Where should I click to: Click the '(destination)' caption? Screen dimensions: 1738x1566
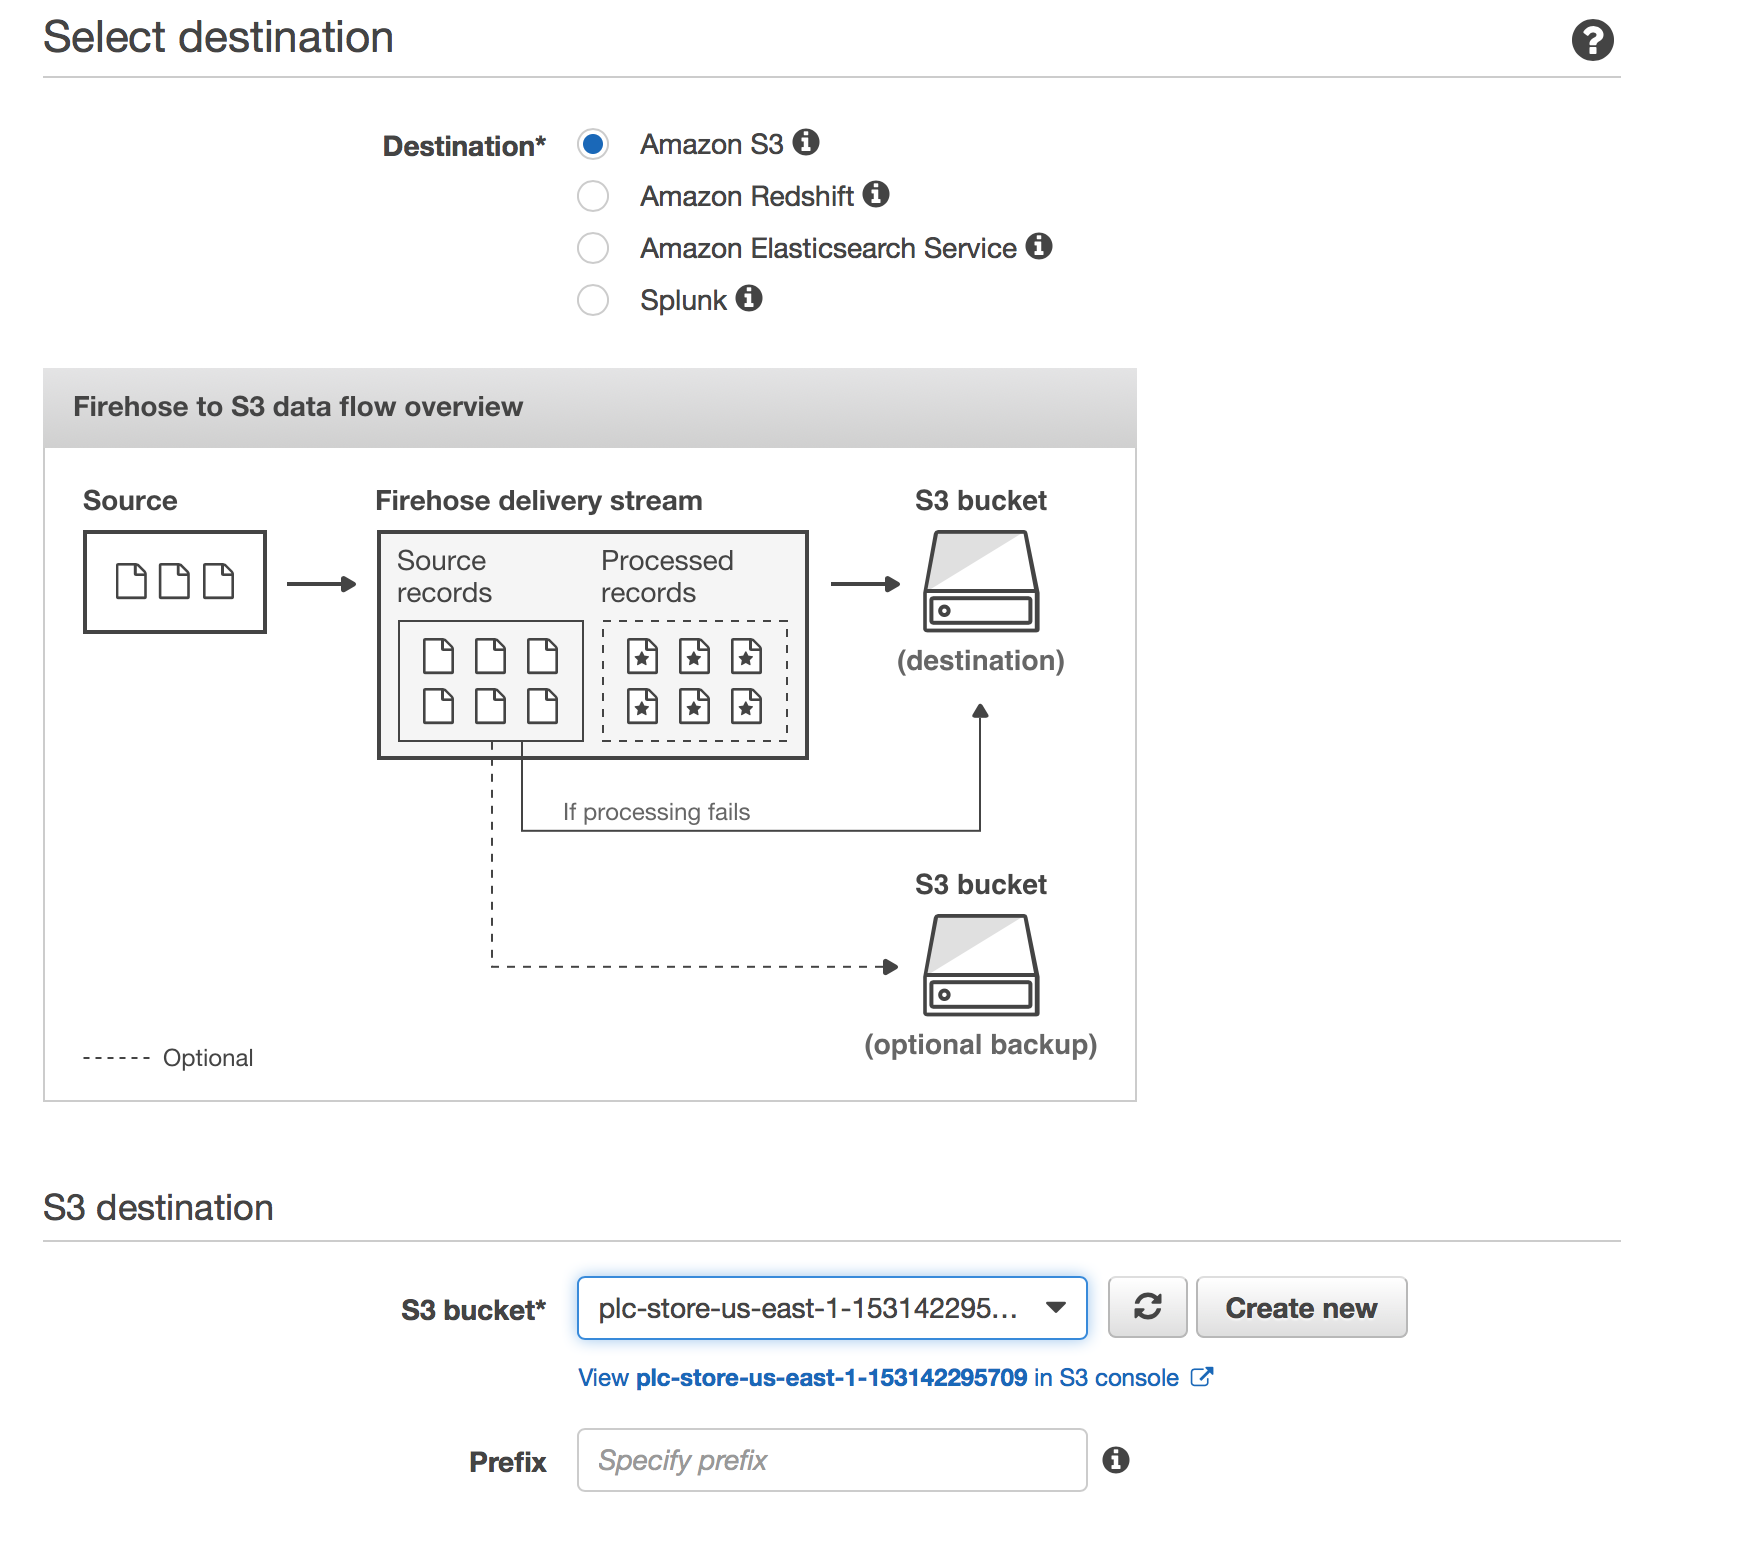(981, 660)
